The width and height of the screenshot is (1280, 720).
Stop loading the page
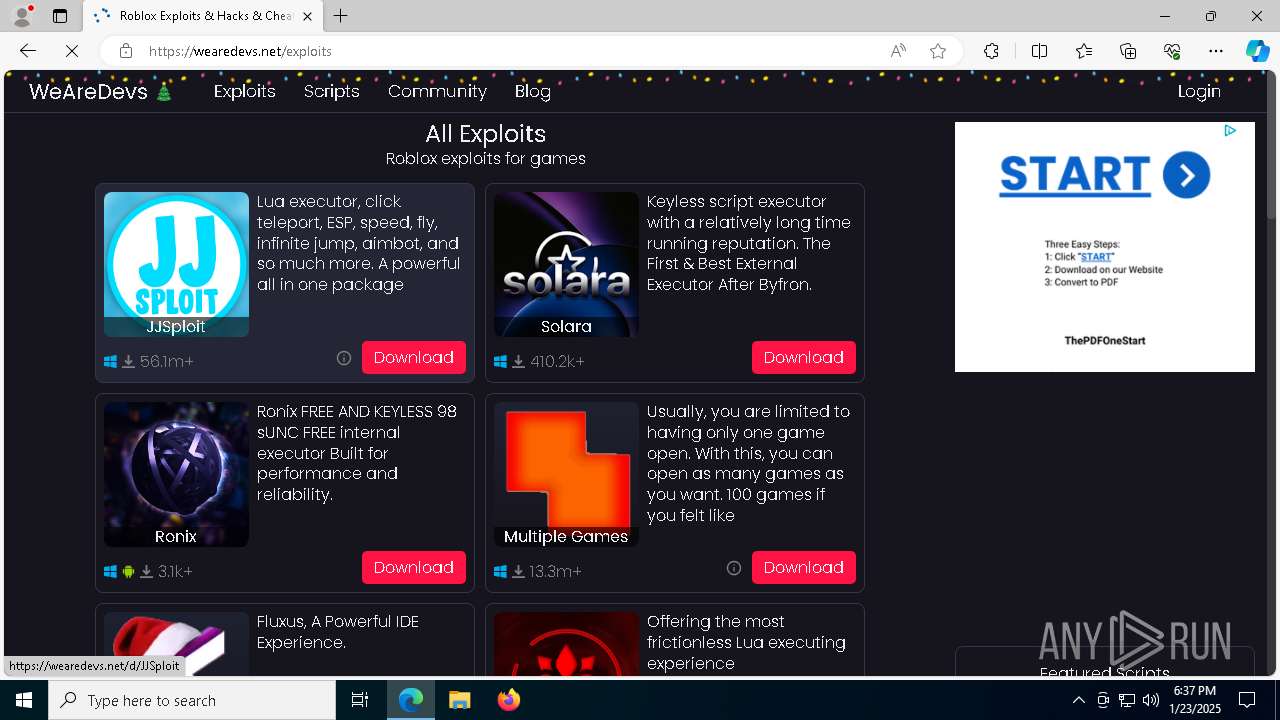72,51
